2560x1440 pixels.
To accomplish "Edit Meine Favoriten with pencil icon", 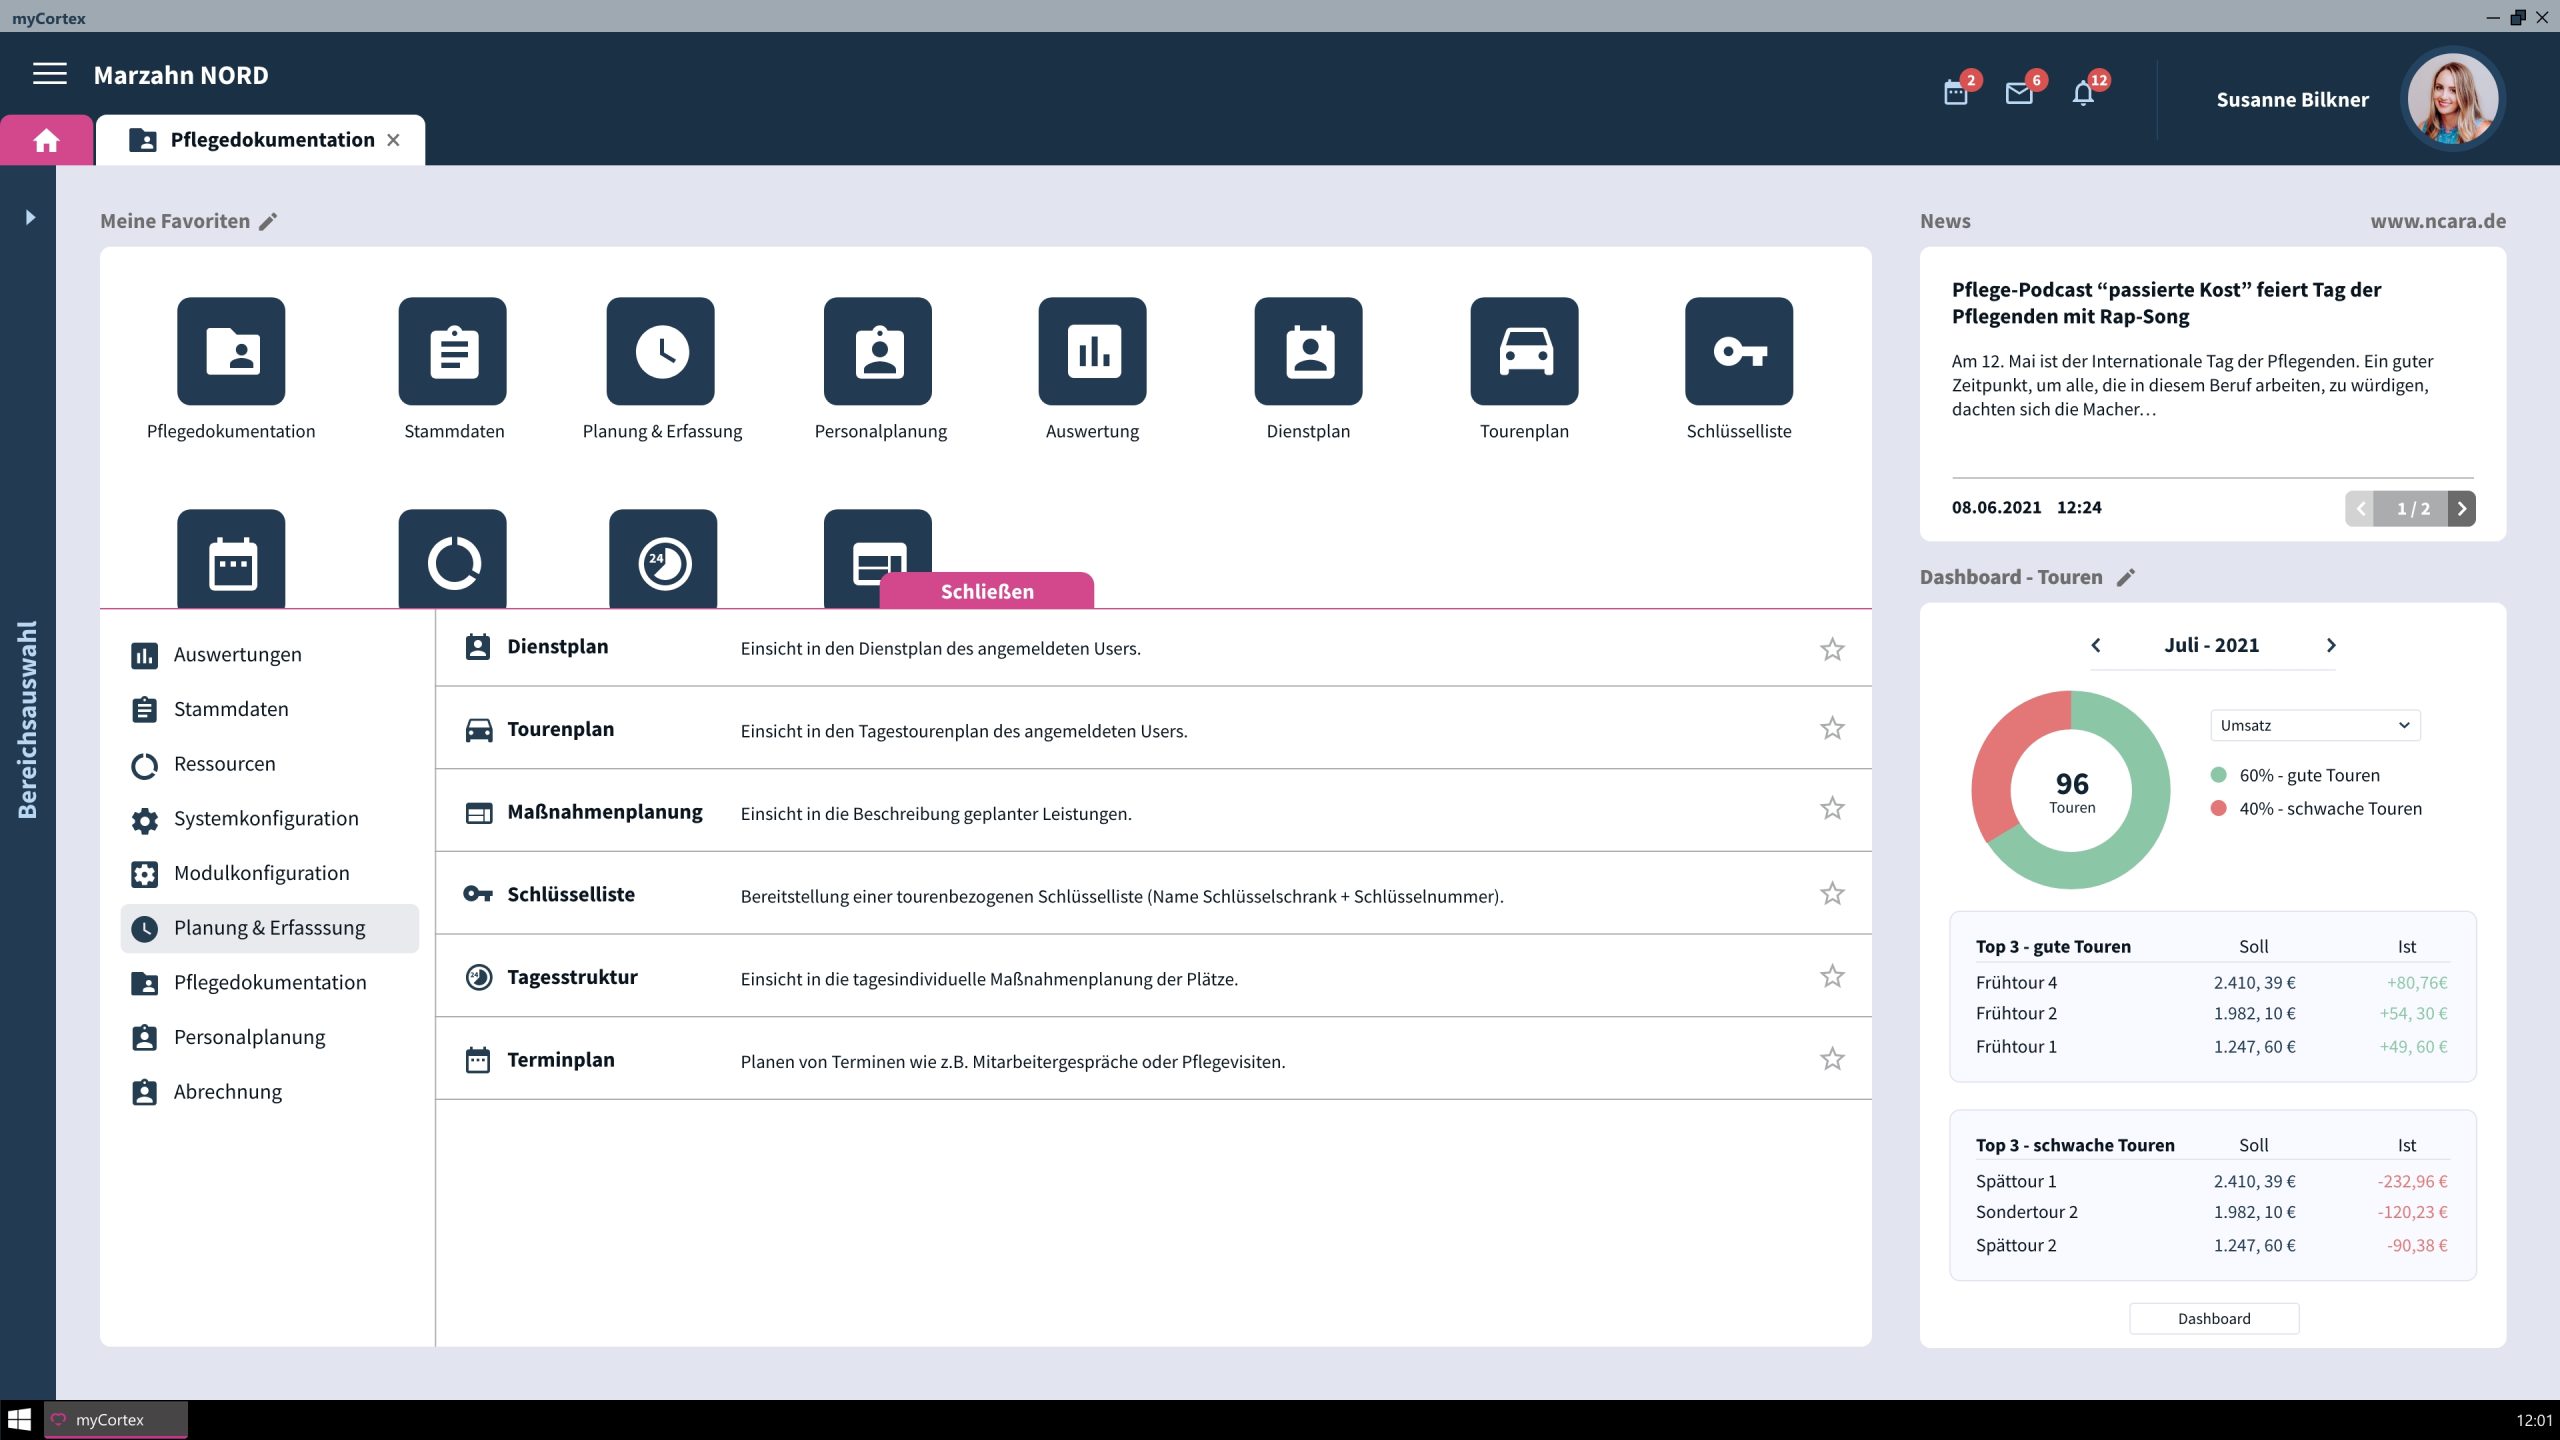I will (x=268, y=221).
